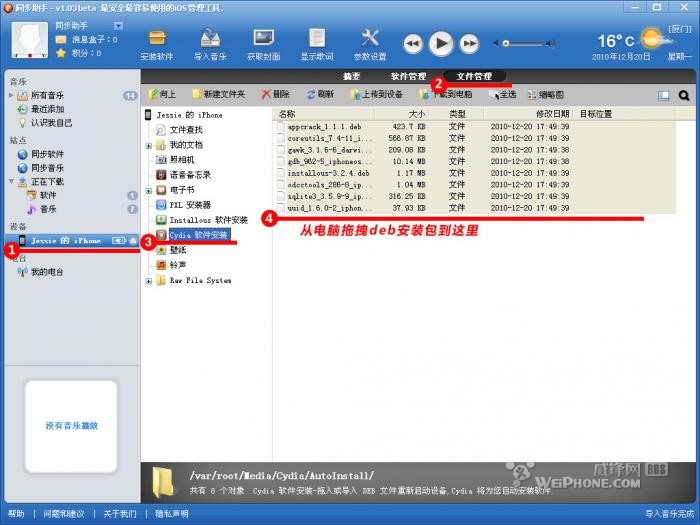This screenshot has width=700, height=525.
Task: Click the 缩略图 thumbnail view button
Action: coord(546,95)
